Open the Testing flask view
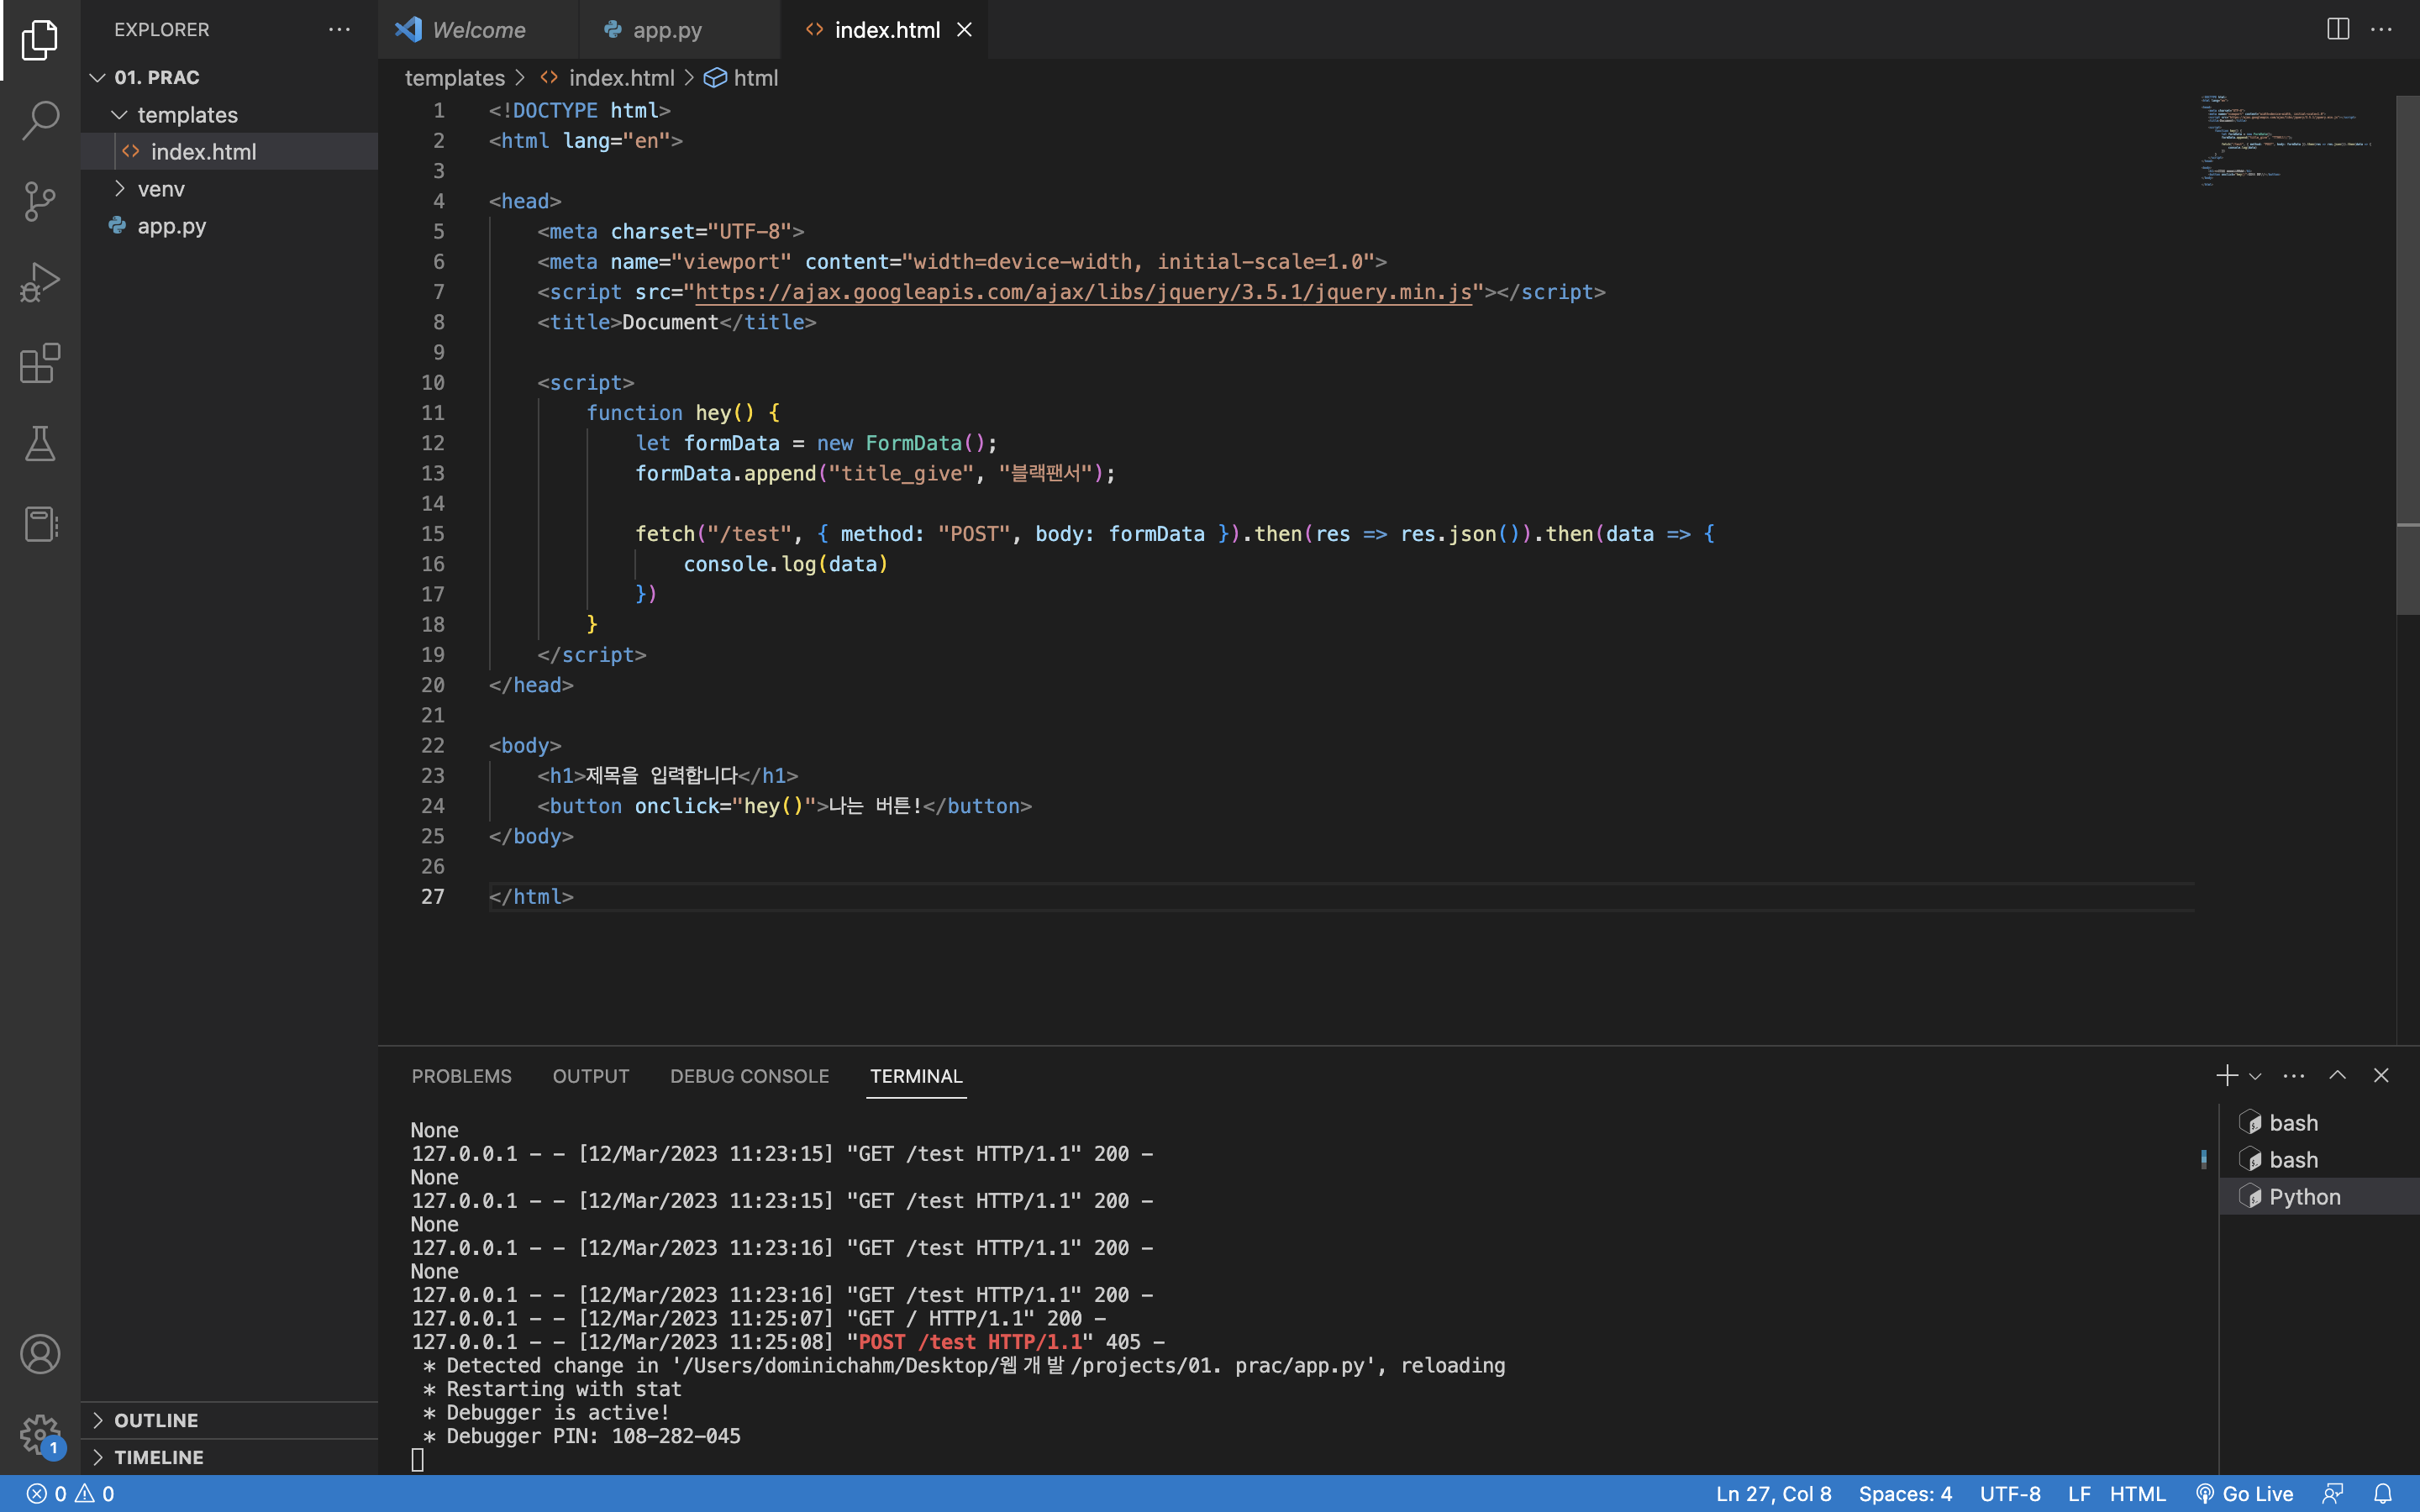The image size is (2420, 1512). pyautogui.click(x=40, y=443)
